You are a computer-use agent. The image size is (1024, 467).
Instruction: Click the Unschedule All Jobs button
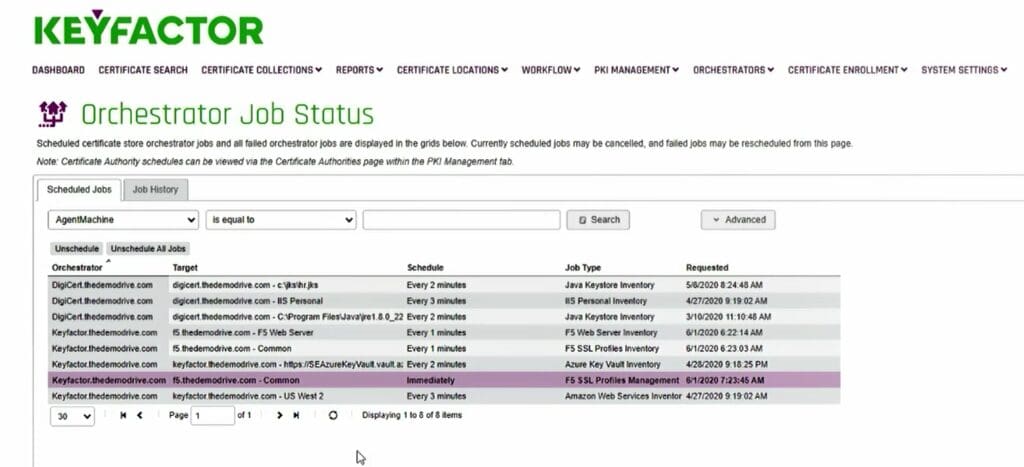point(148,249)
